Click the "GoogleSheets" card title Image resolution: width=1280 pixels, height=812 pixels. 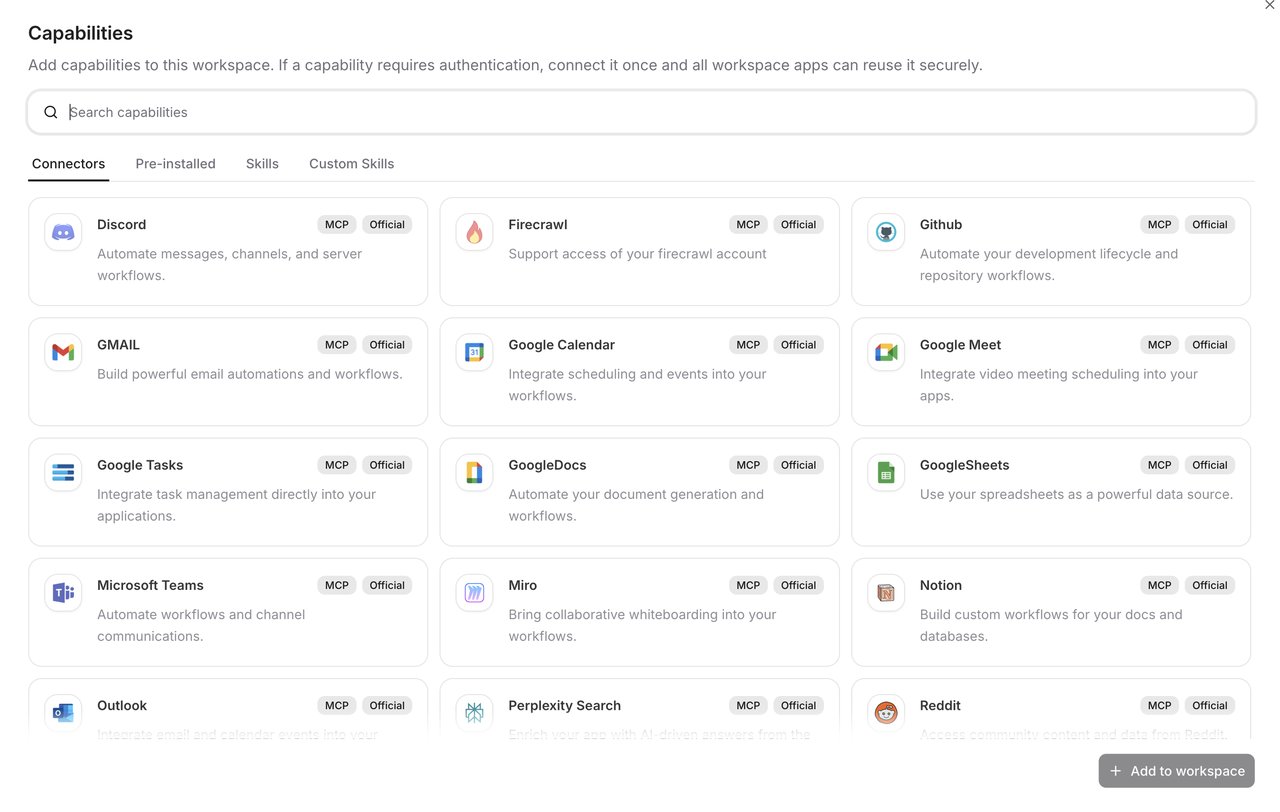[965, 465]
